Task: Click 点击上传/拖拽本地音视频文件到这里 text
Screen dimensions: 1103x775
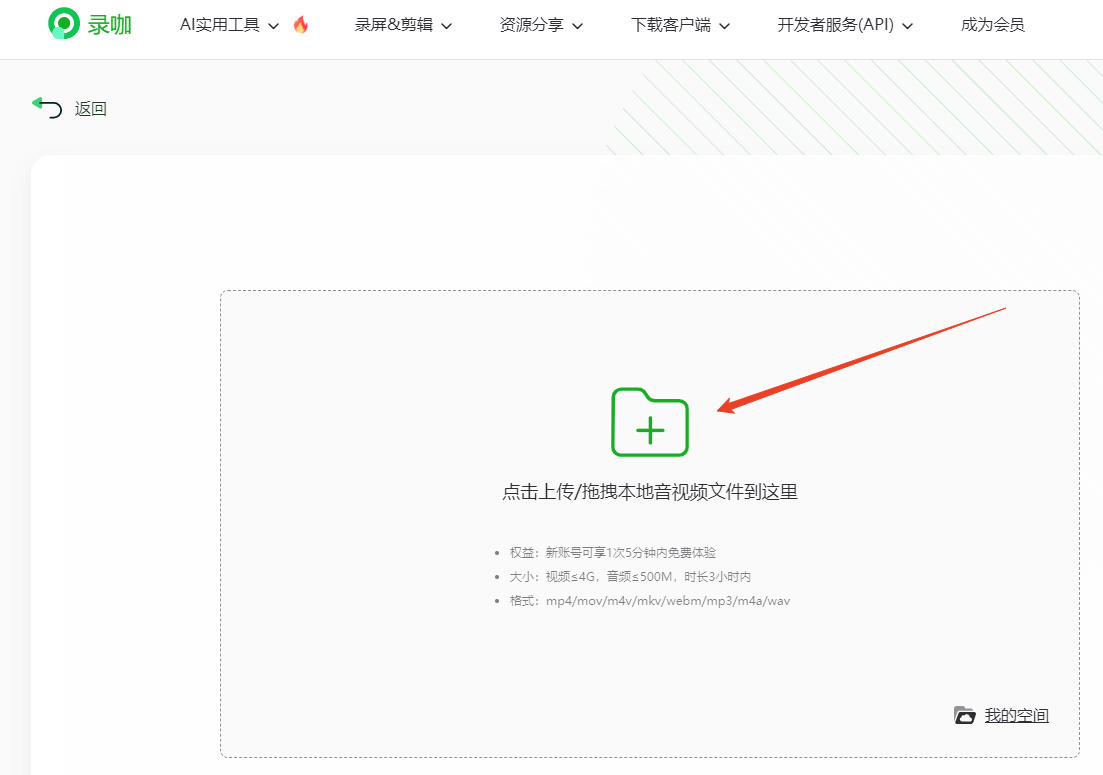Action: 650,492
